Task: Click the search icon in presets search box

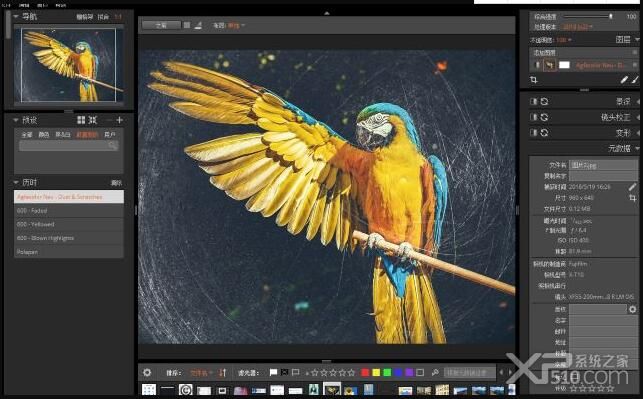Action: pos(113,146)
